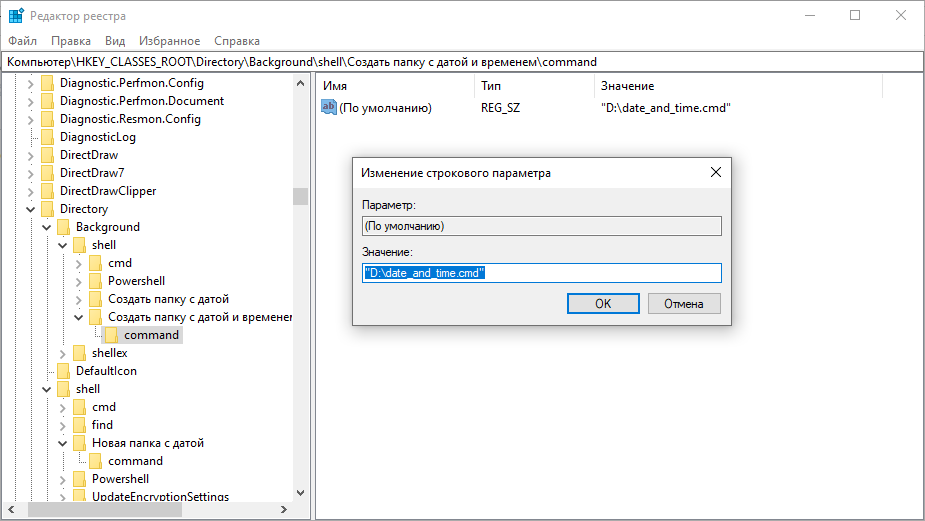Collapse the Directory tree node
This screenshot has width=925, height=521.
point(31,209)
